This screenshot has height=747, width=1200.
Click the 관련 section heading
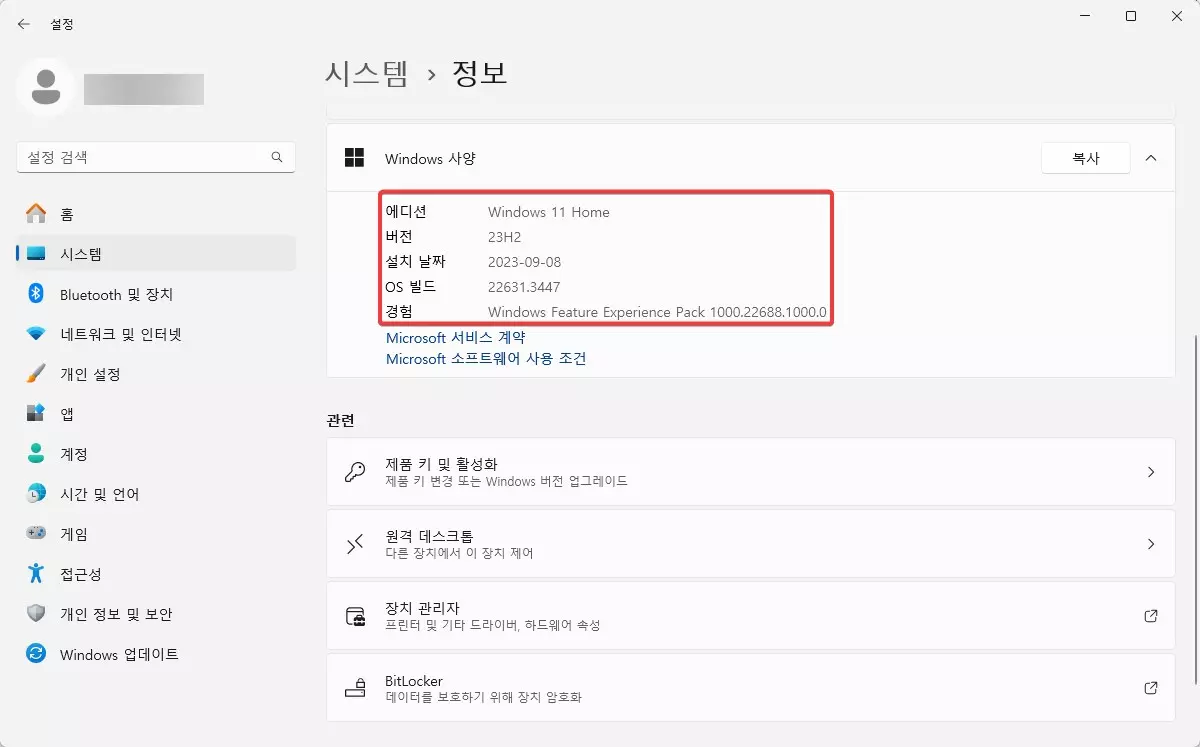341,421
